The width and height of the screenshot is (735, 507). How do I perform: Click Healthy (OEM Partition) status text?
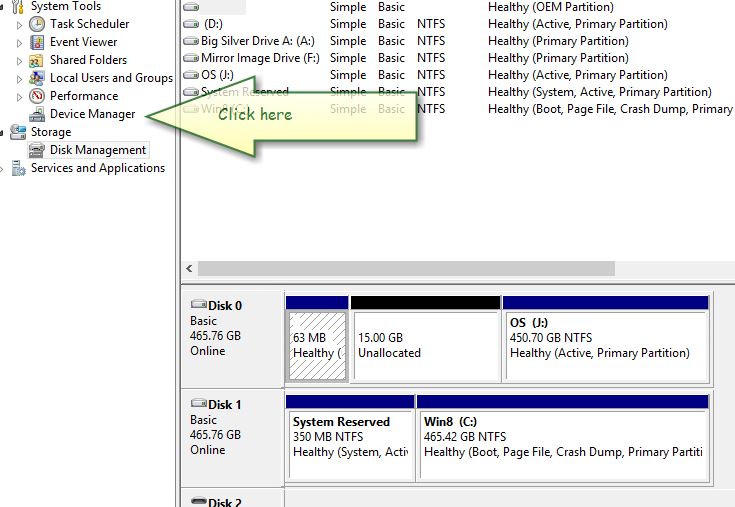pos(551,7)
